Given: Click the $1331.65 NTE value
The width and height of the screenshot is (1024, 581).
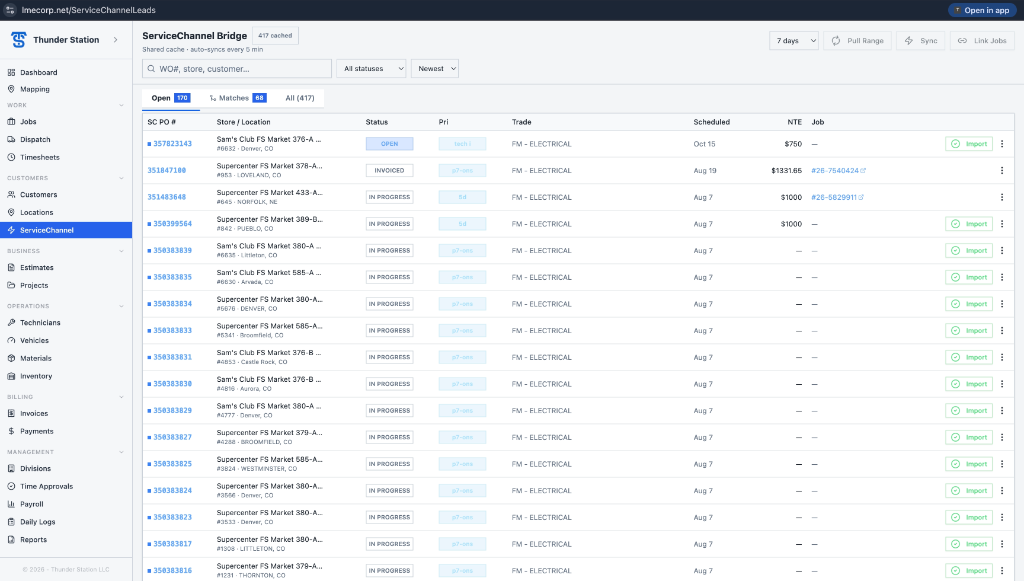Looking at the screenshot, I should (786, 170).
